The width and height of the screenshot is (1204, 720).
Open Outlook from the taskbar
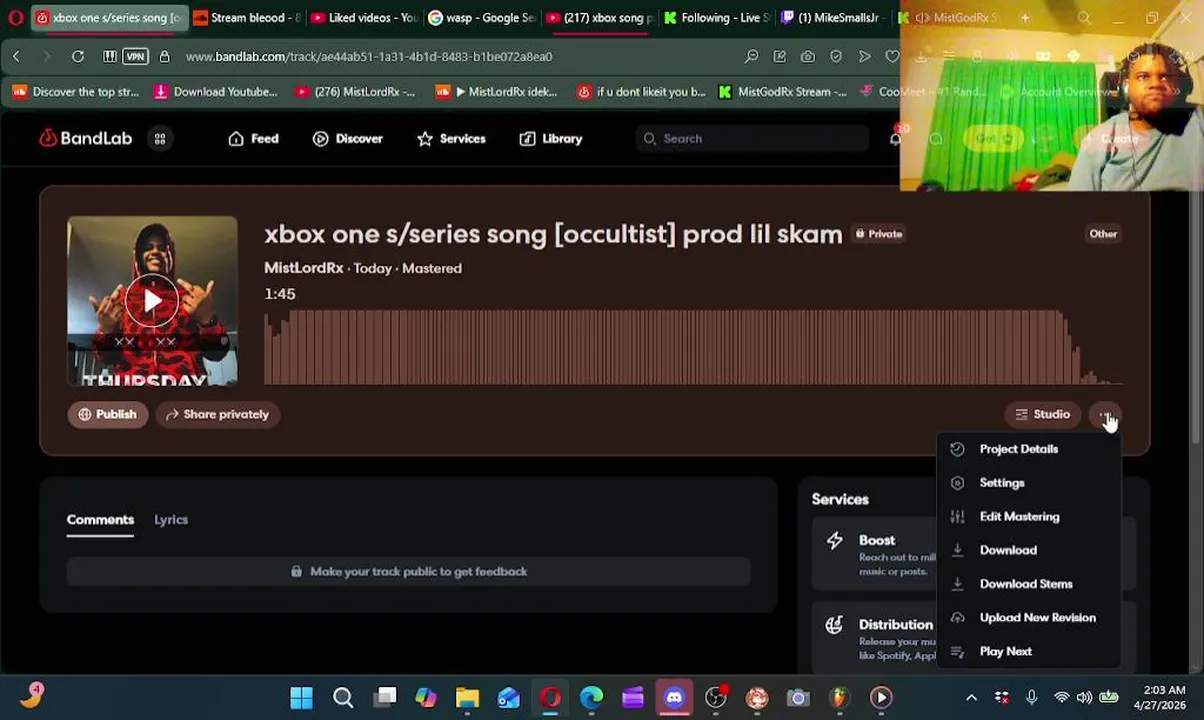pos(509,698)
